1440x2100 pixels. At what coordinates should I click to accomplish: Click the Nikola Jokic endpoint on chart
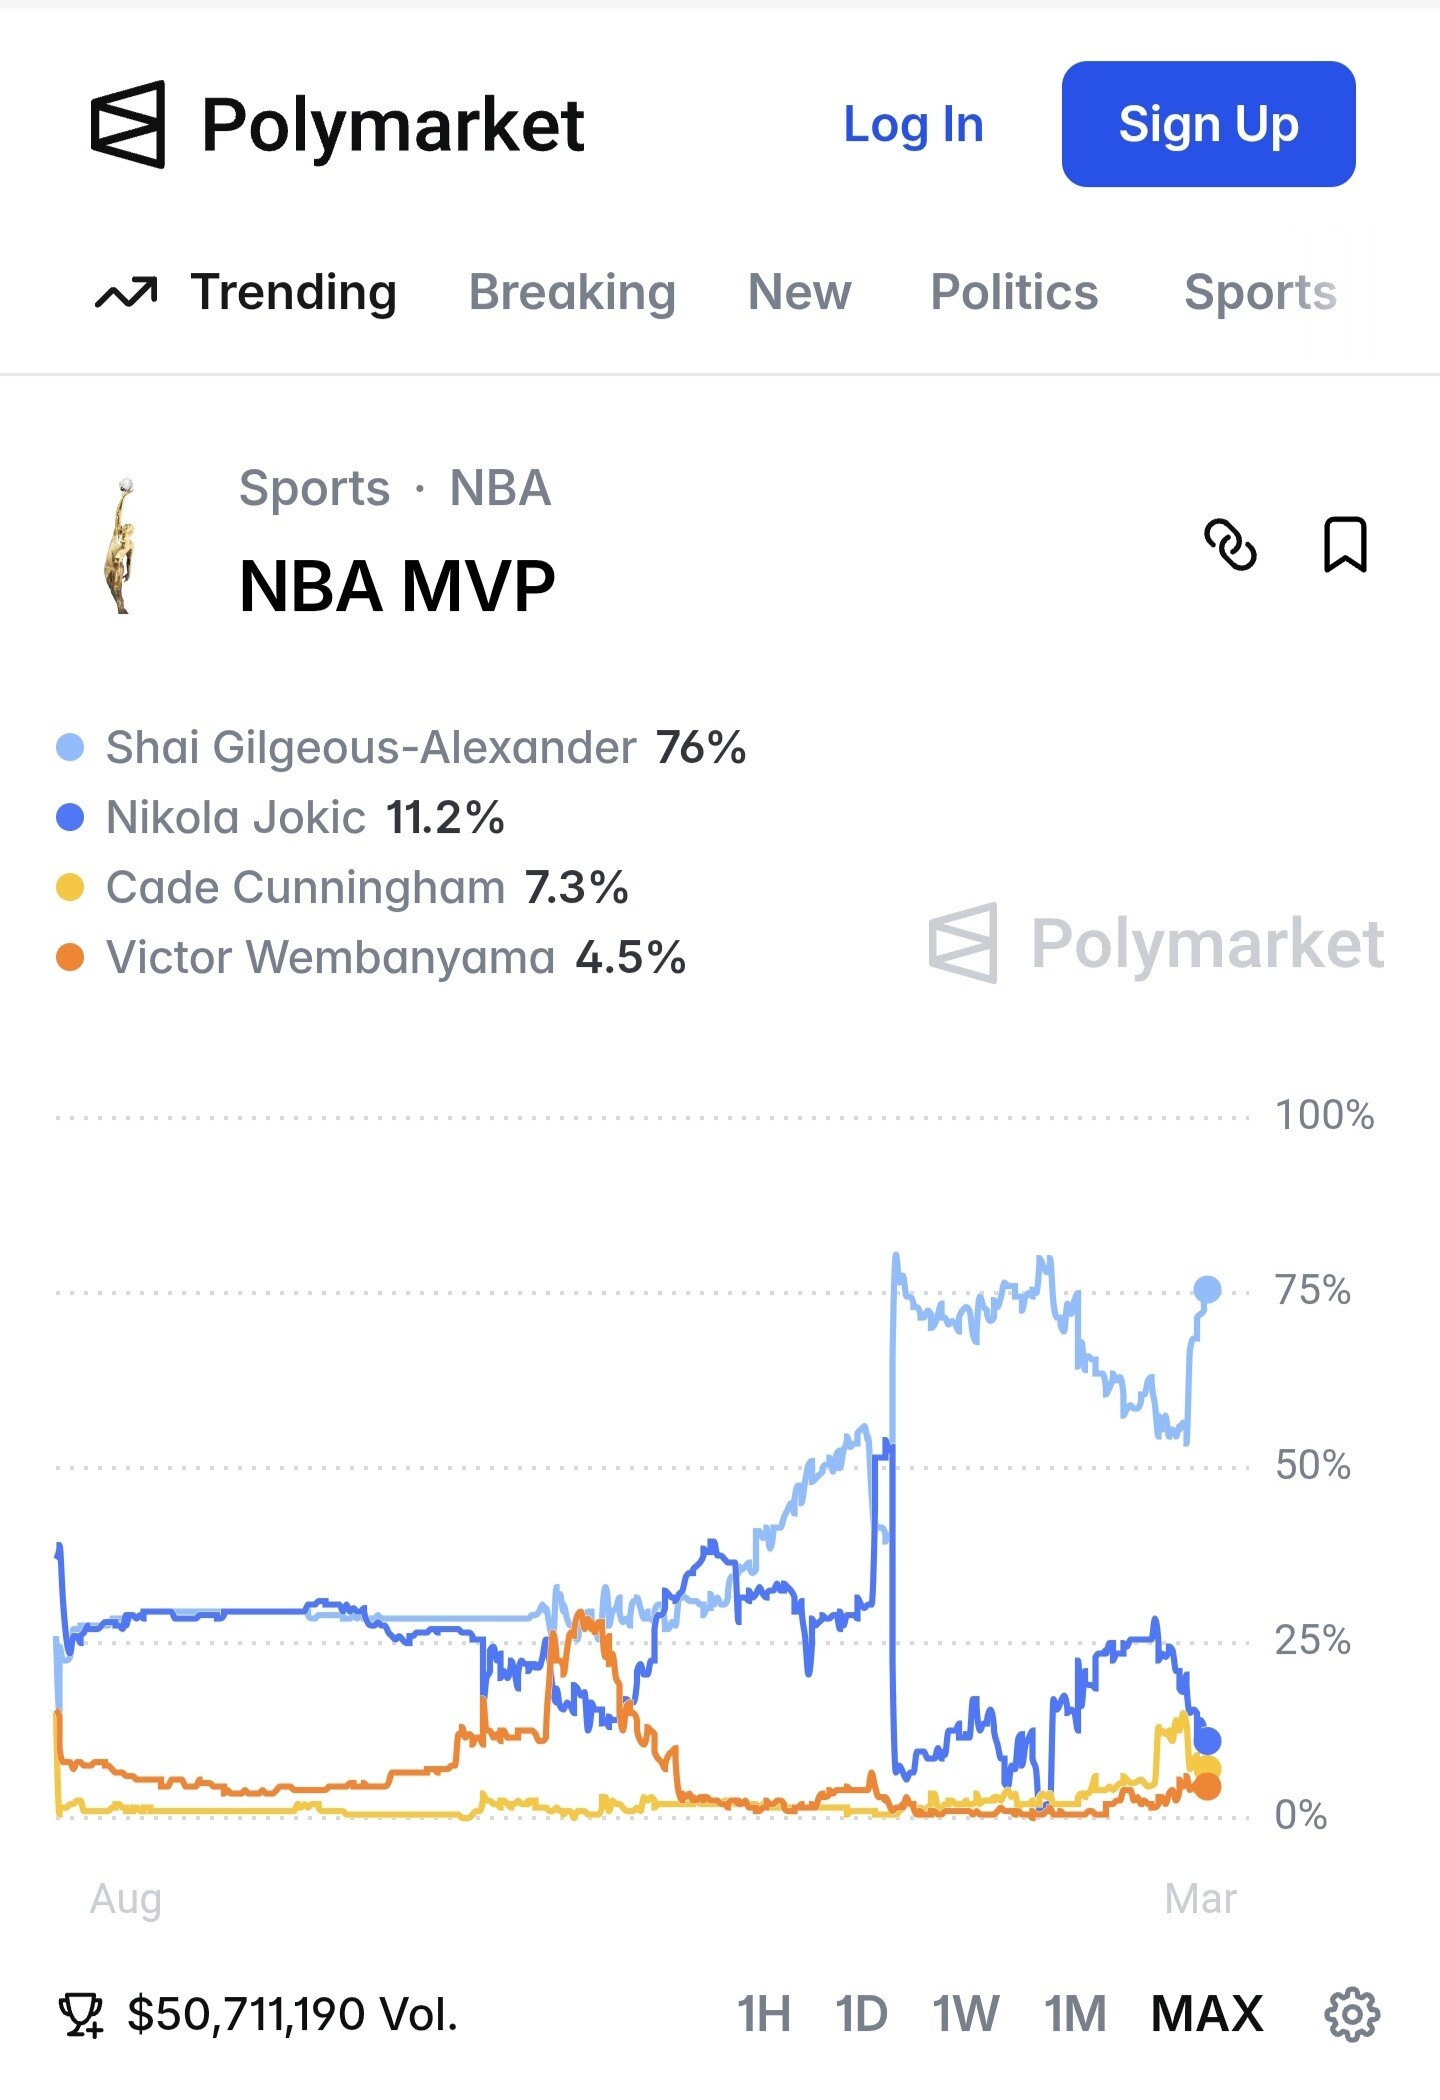(x=1207, y=1741)
